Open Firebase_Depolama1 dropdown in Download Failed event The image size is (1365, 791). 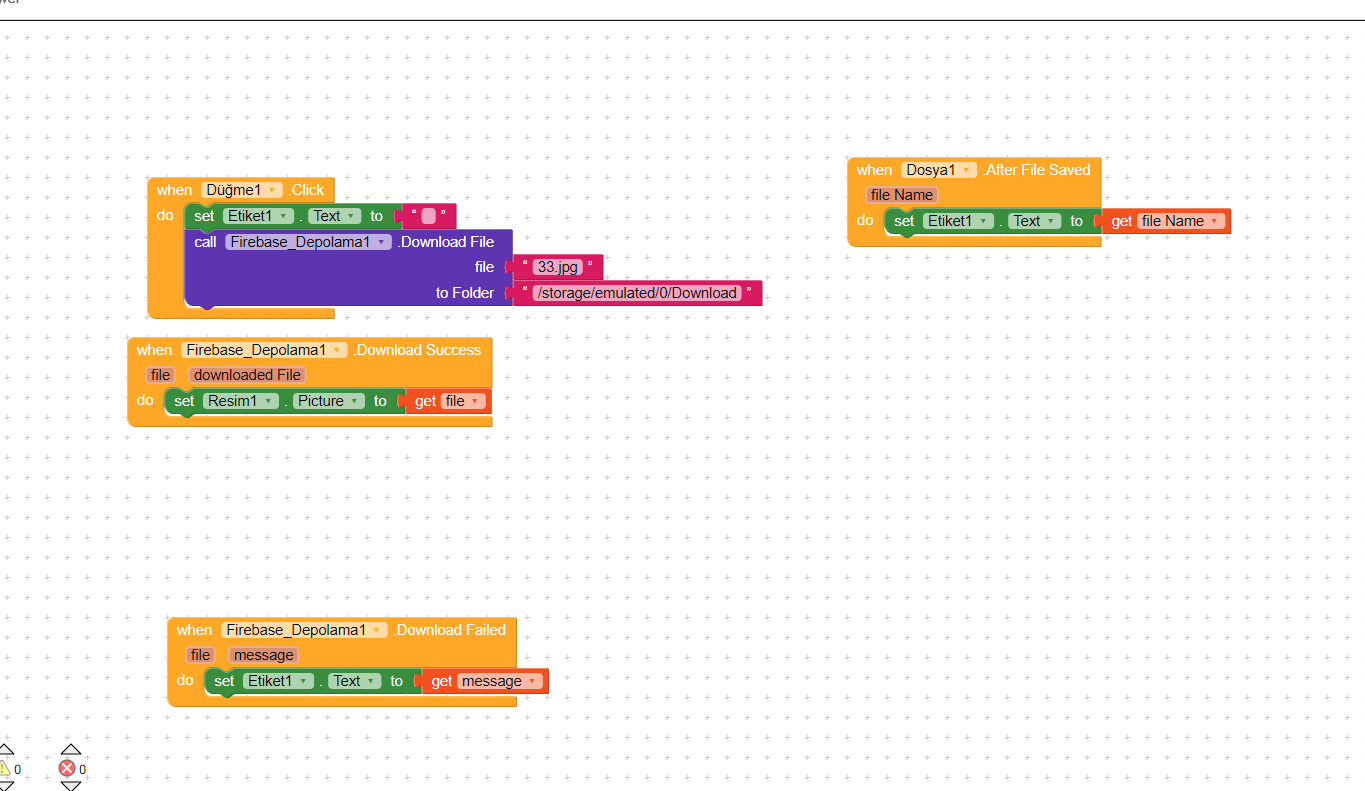point(304,630)
